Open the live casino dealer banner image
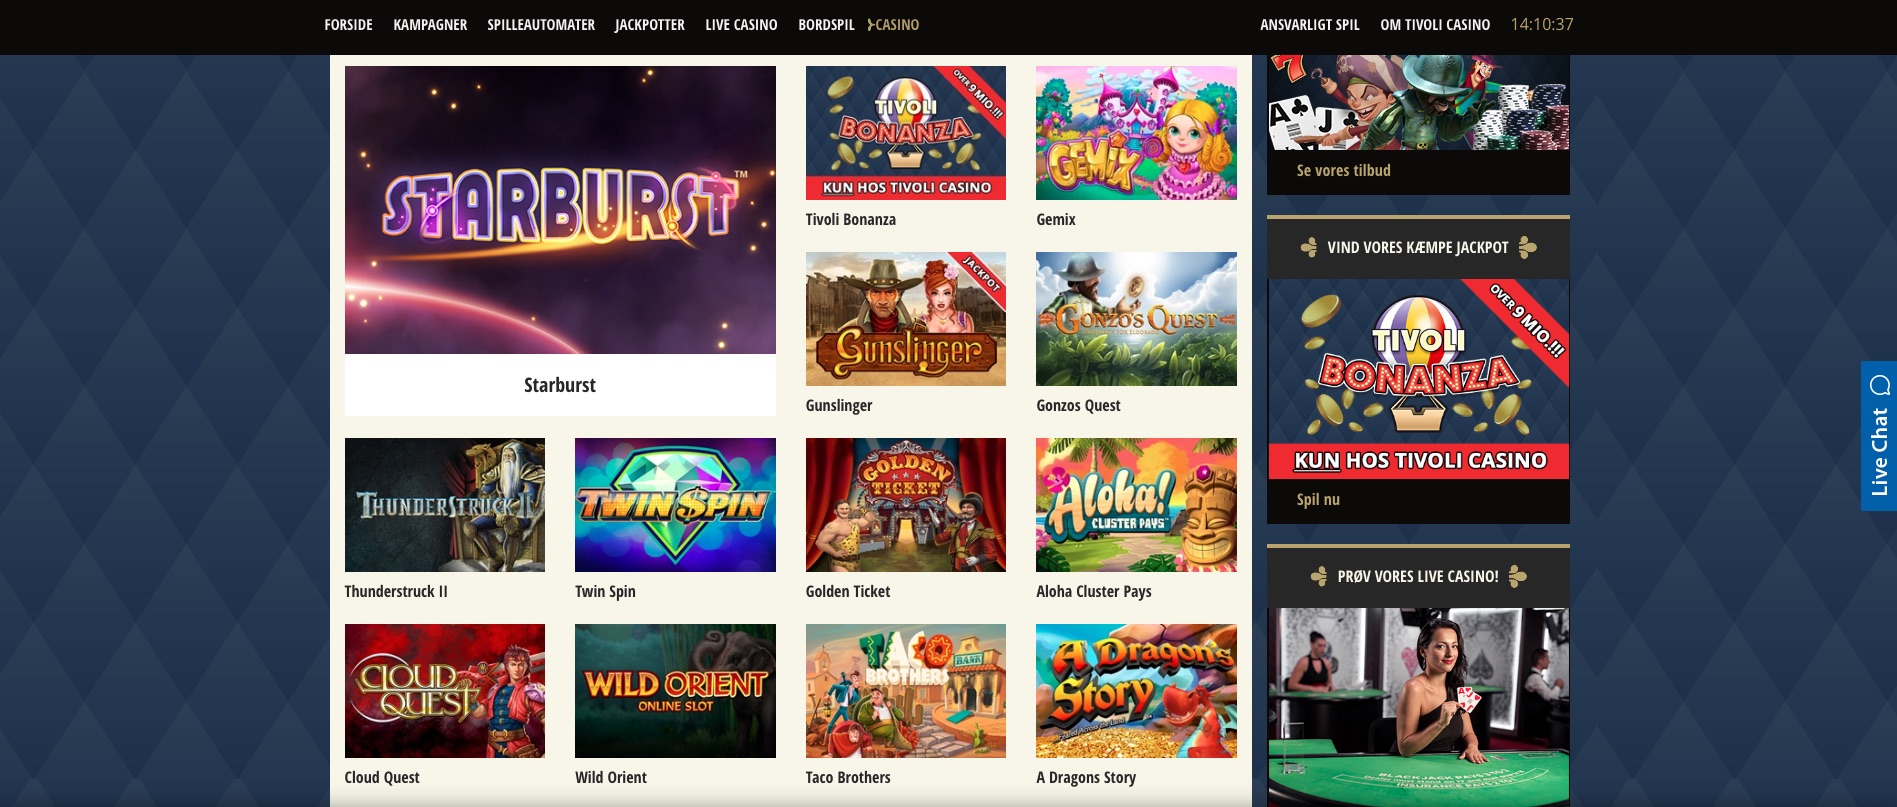 [1418, 707]
